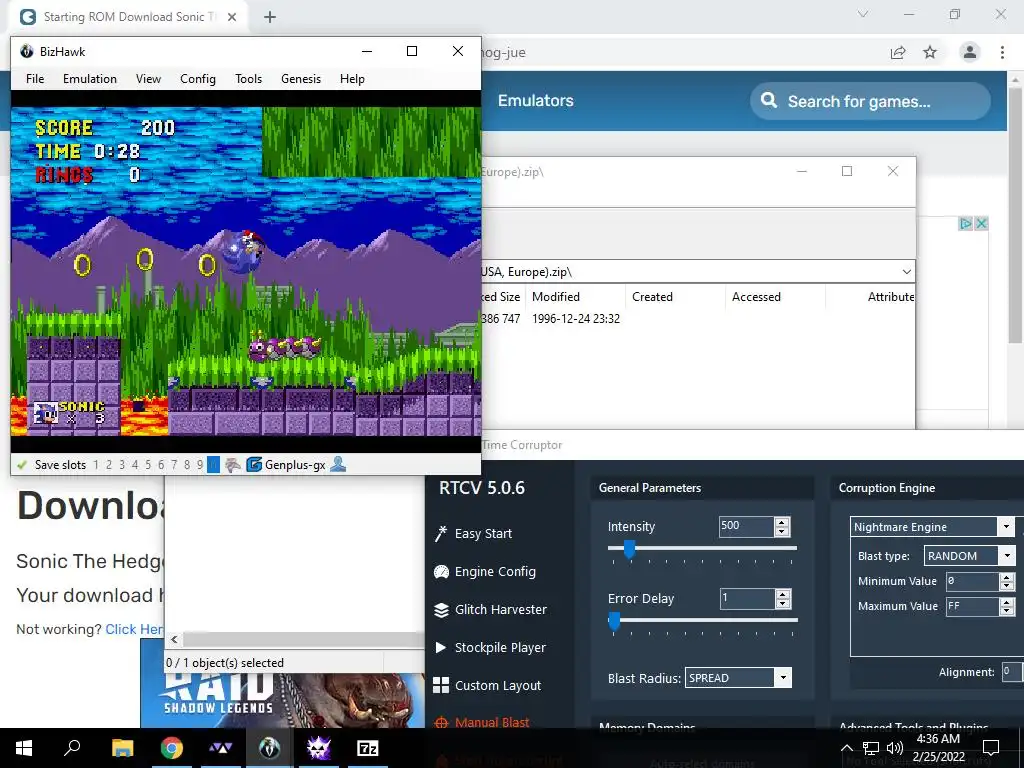1024x768 pixels.
Task: Open Chrome profile avatar icon
Action: pos(970,52)
